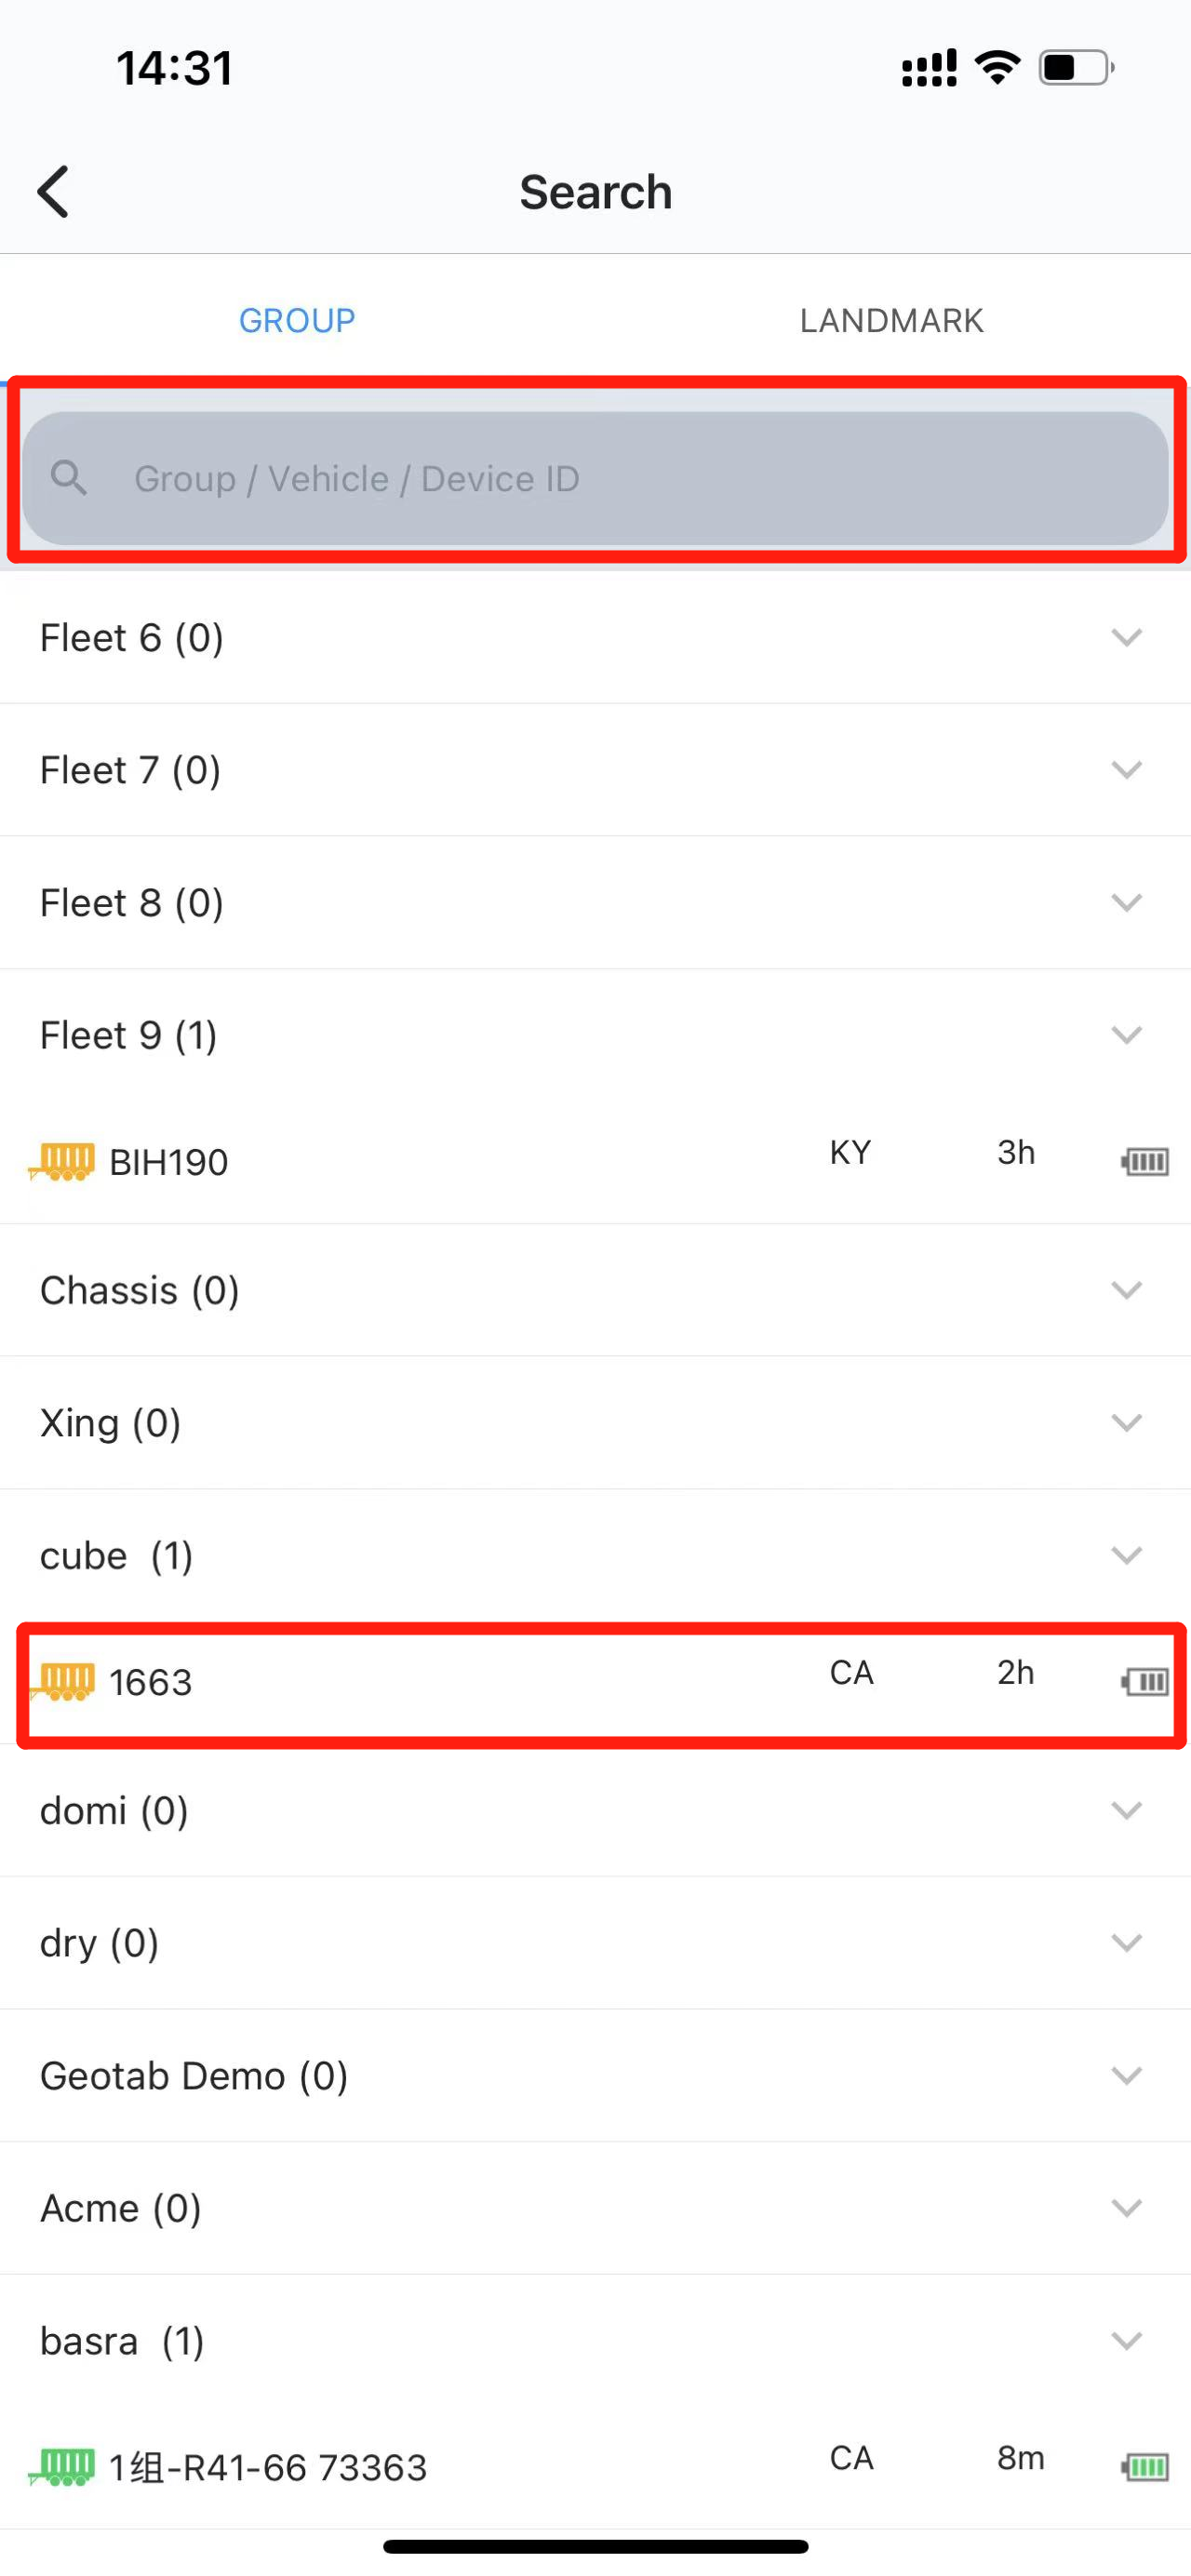The height and width of the screenshot is (2576, 1191).
Task: Expand the Chassis group chevron
Action: tap(1126, 1290)
